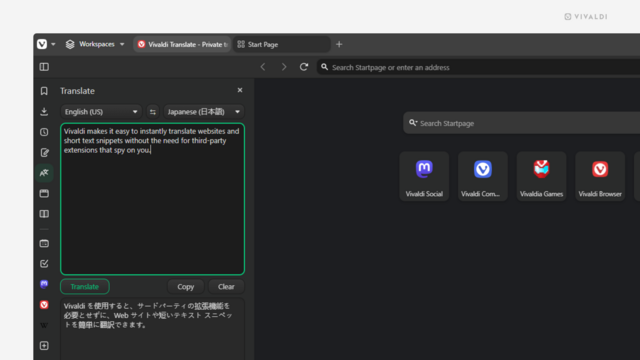Go forward in history
The height and width of the screenshot is (360, 640).
[x=284, y=67]
